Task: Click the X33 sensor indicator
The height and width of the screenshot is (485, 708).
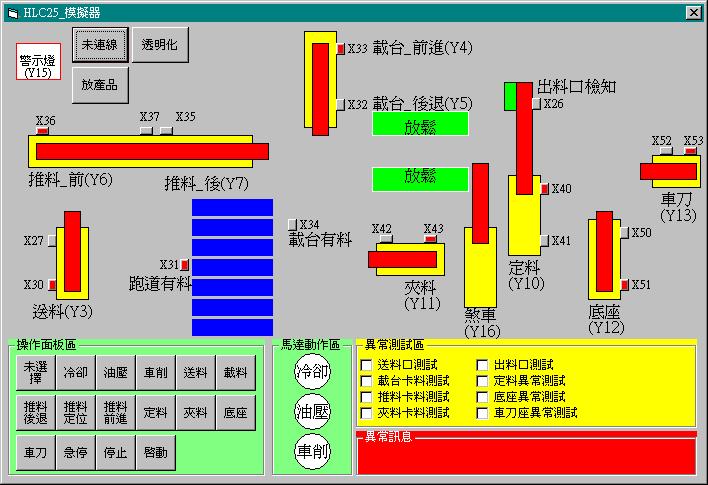Action: [x=340, y=48]
